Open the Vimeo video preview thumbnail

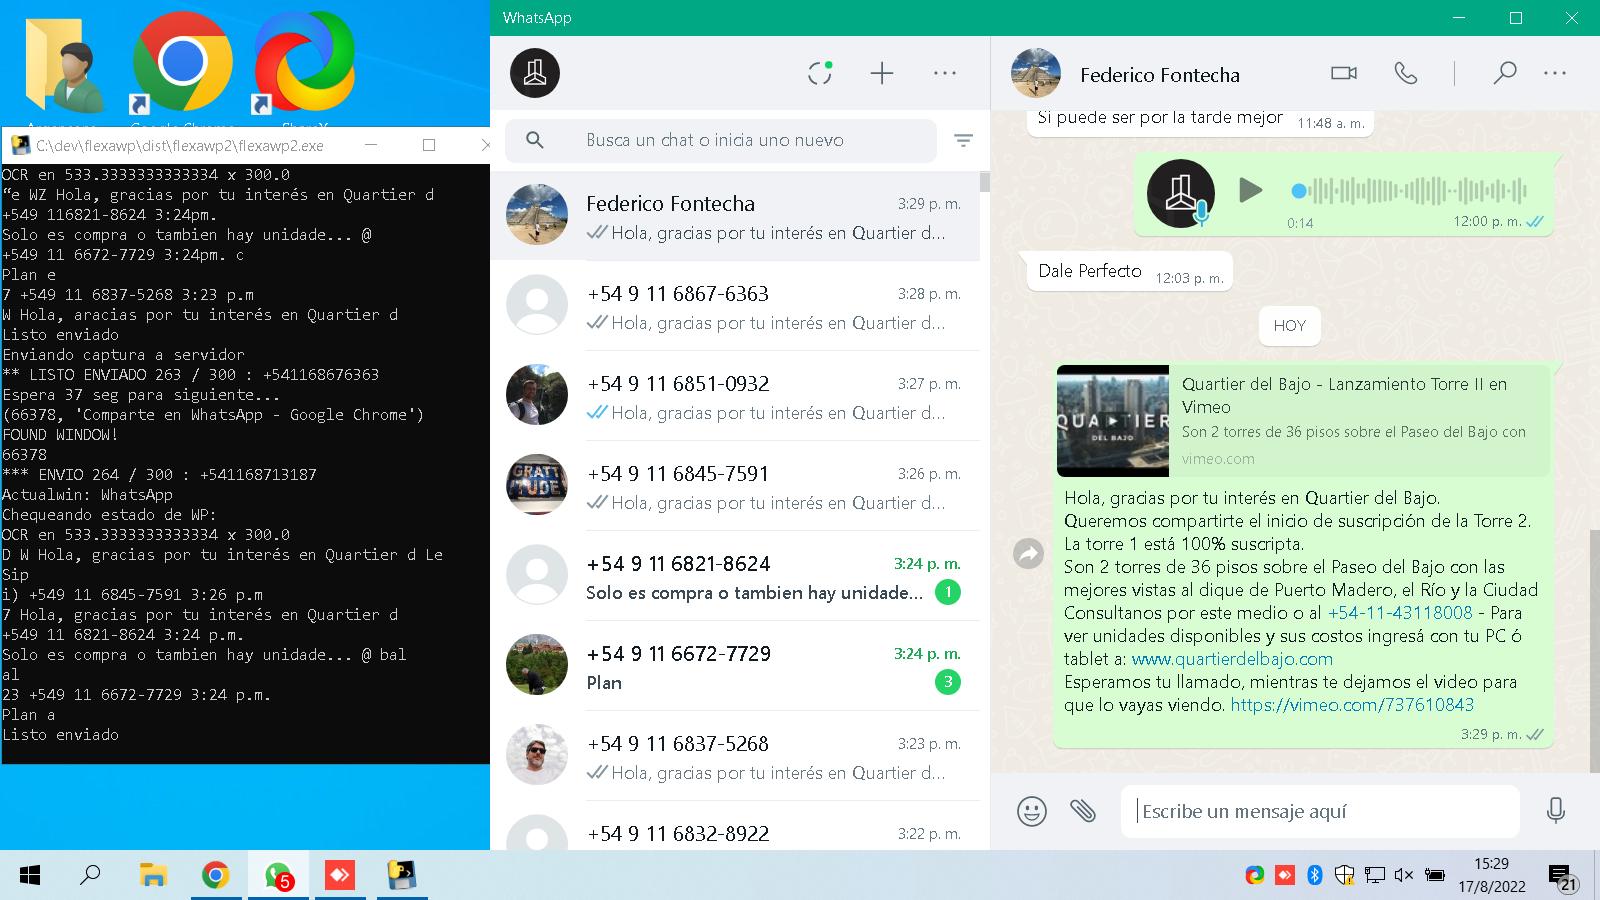pyautogui.click(x=1113, y=421)
